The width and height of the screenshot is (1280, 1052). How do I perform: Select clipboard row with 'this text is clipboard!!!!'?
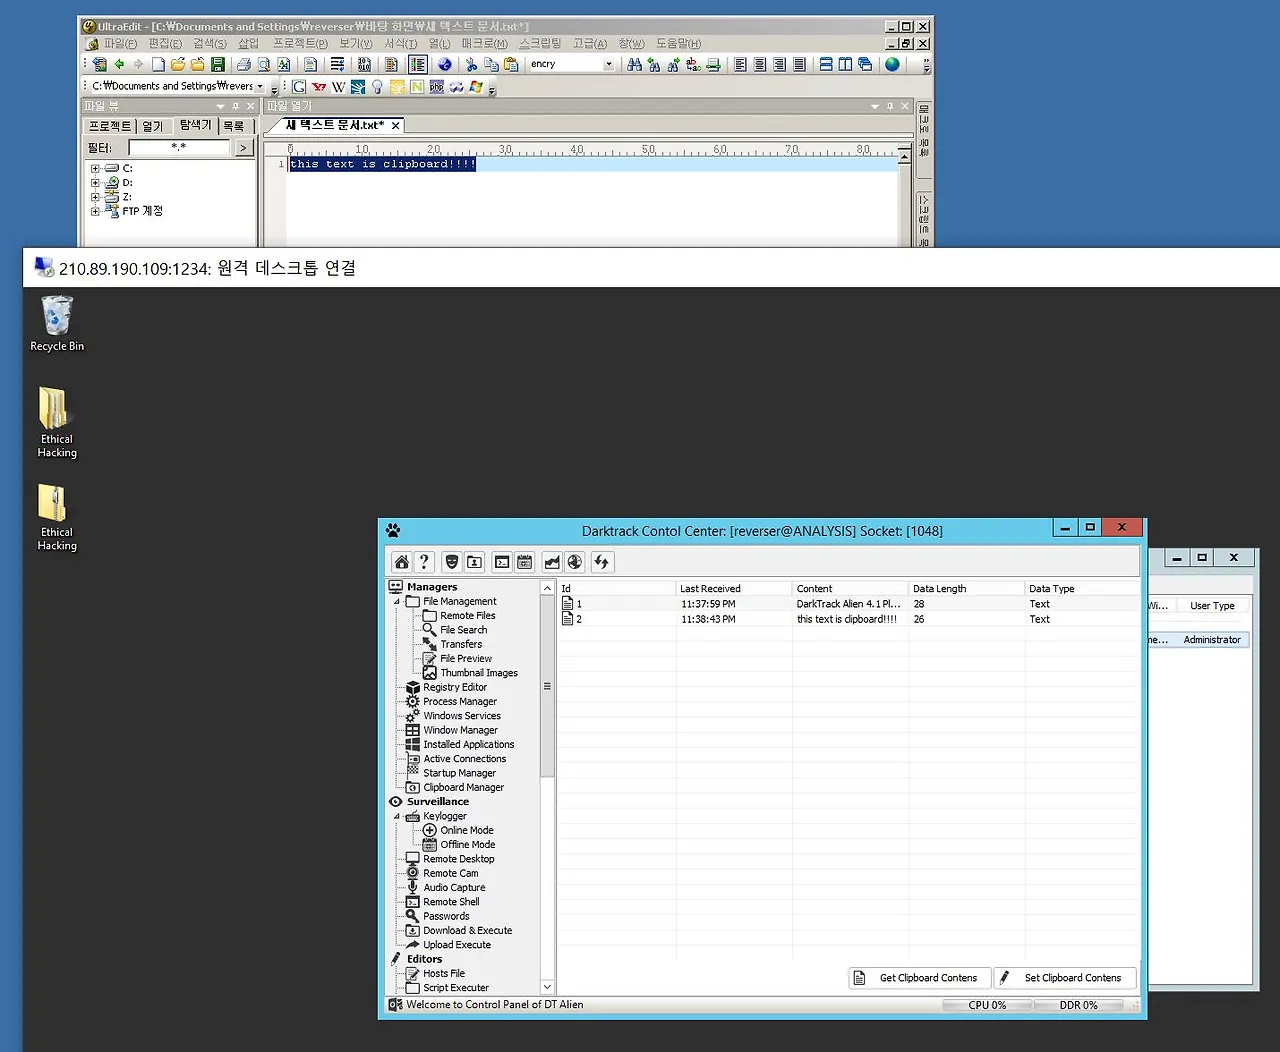pos(849,619)
